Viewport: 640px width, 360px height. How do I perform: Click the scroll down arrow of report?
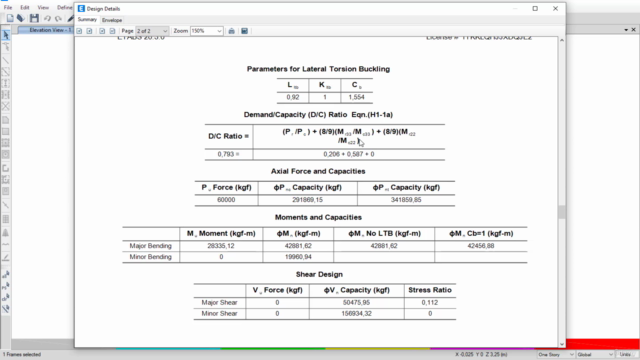(x=562, y=344)
